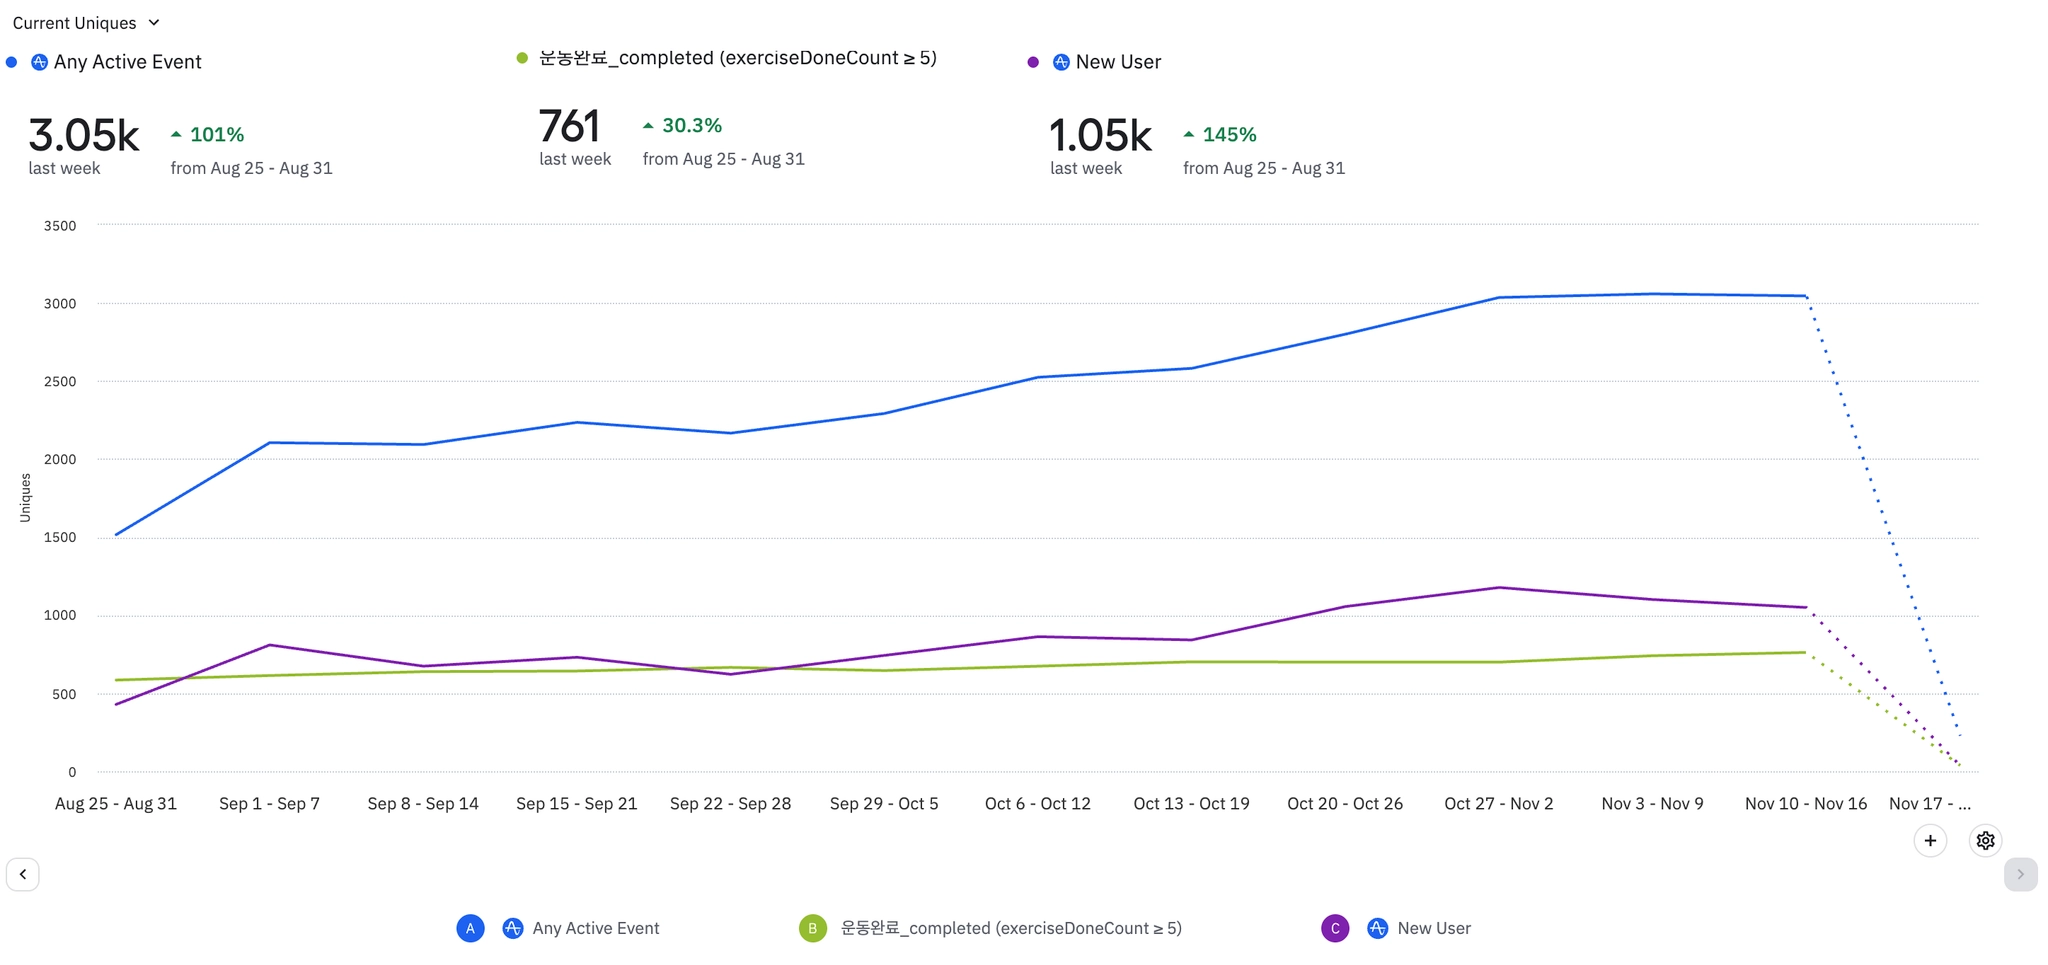Screen dimensions: 2048x965
Task: Toggle Any Active Event series in bottom legend
Action: pos(595,928)
